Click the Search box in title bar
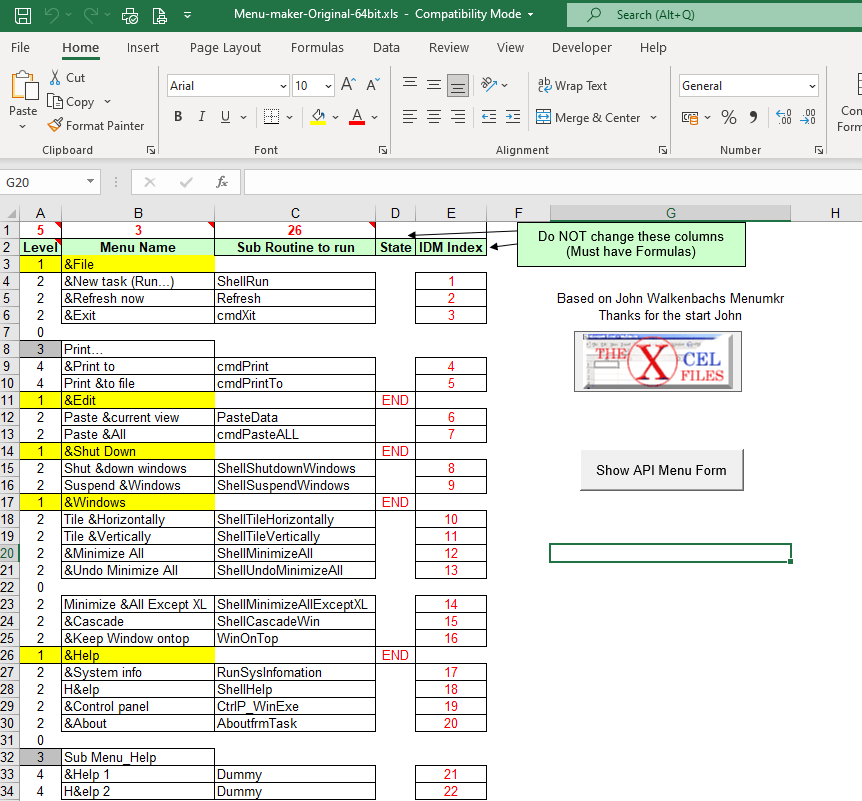862x801 pixels. point(714,15)
